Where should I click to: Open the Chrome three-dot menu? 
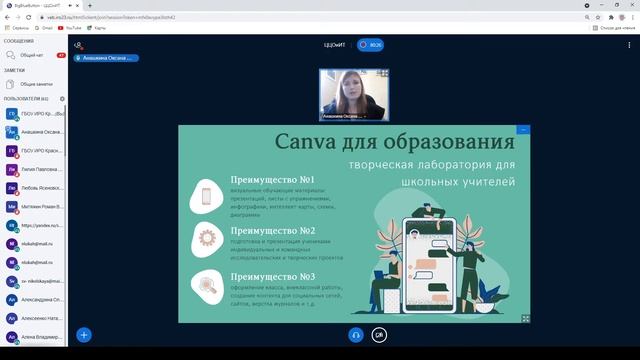(x=633, y=18)
